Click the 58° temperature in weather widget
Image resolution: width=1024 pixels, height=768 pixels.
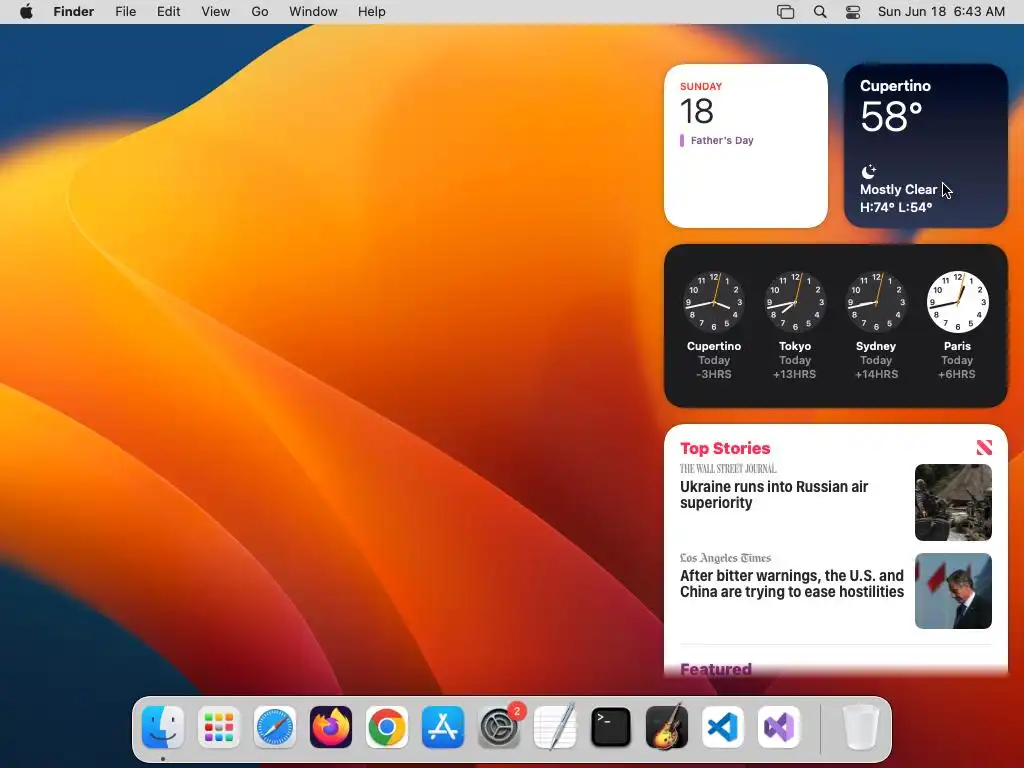(891, 116)
